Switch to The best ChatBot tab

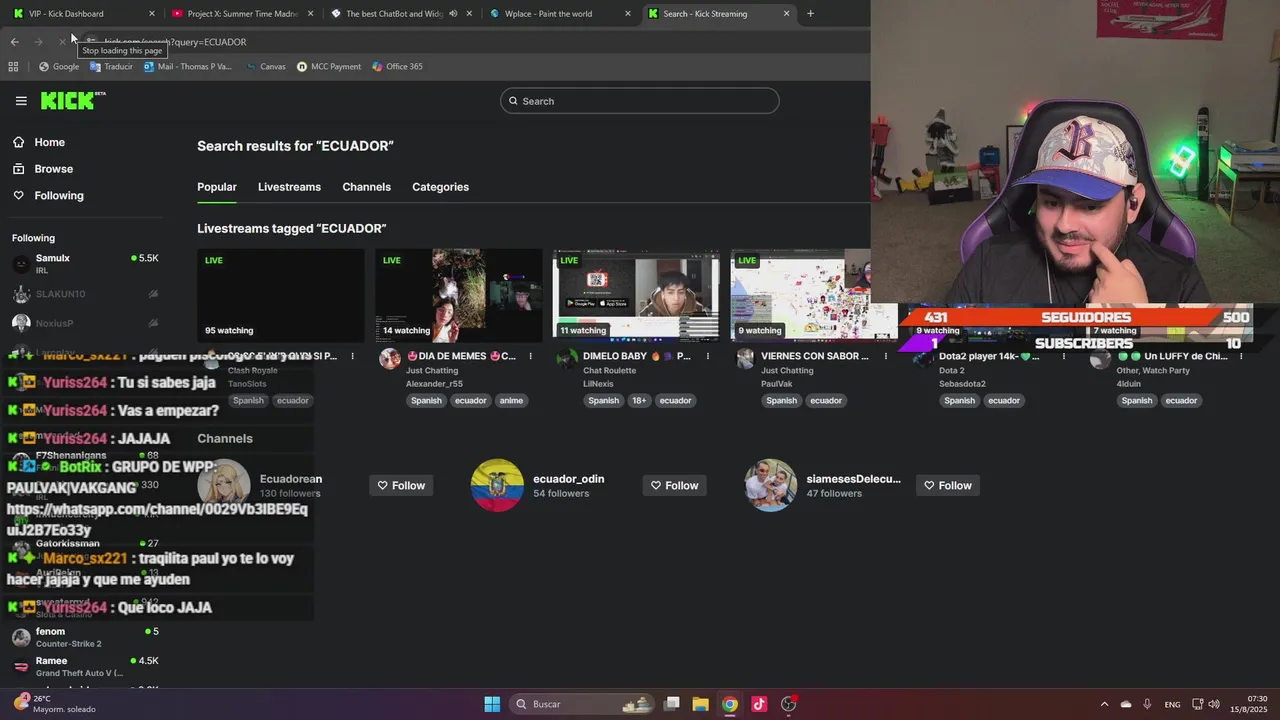(x=400, y=14)
